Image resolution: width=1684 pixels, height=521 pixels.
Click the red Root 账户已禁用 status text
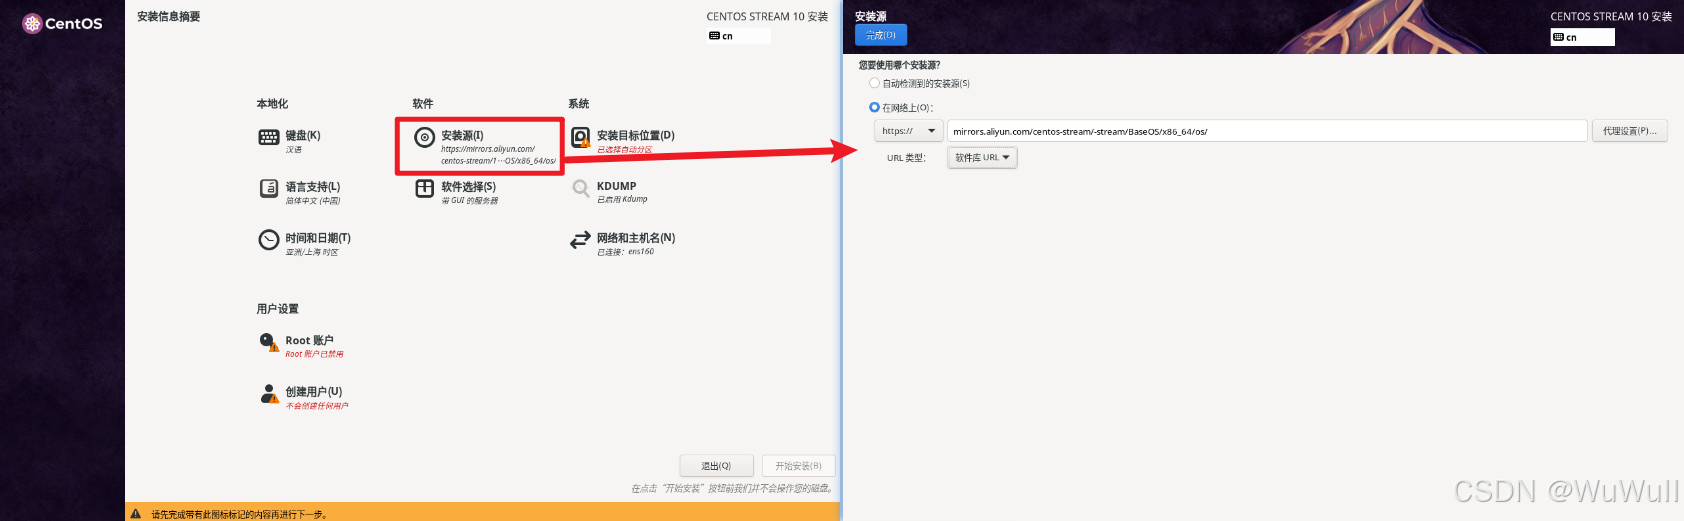coord(314,354)
